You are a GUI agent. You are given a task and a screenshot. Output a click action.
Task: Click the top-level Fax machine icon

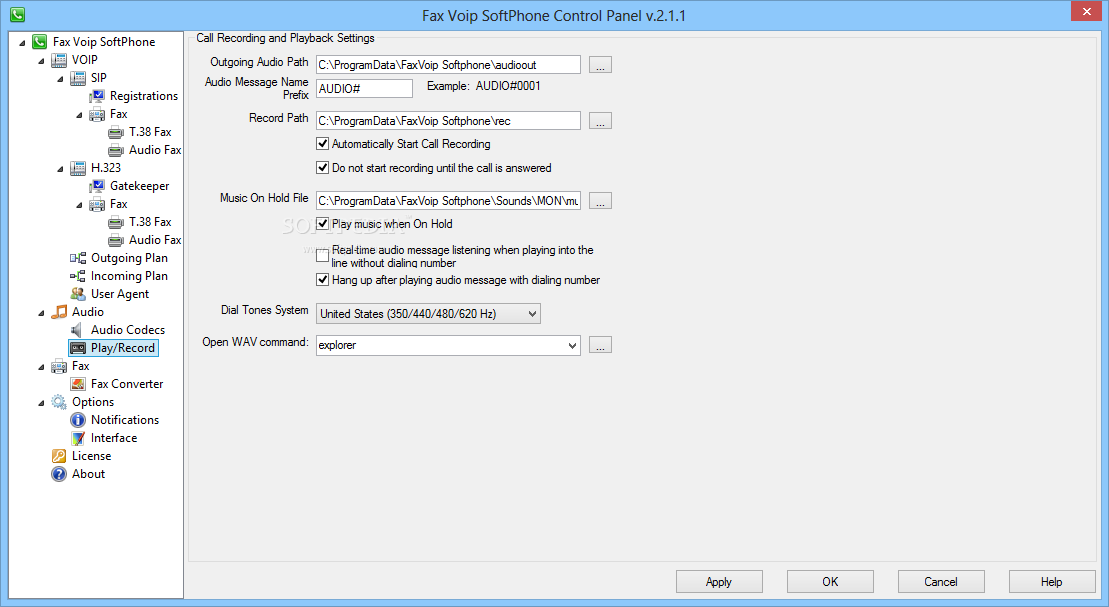pos(59,366)
